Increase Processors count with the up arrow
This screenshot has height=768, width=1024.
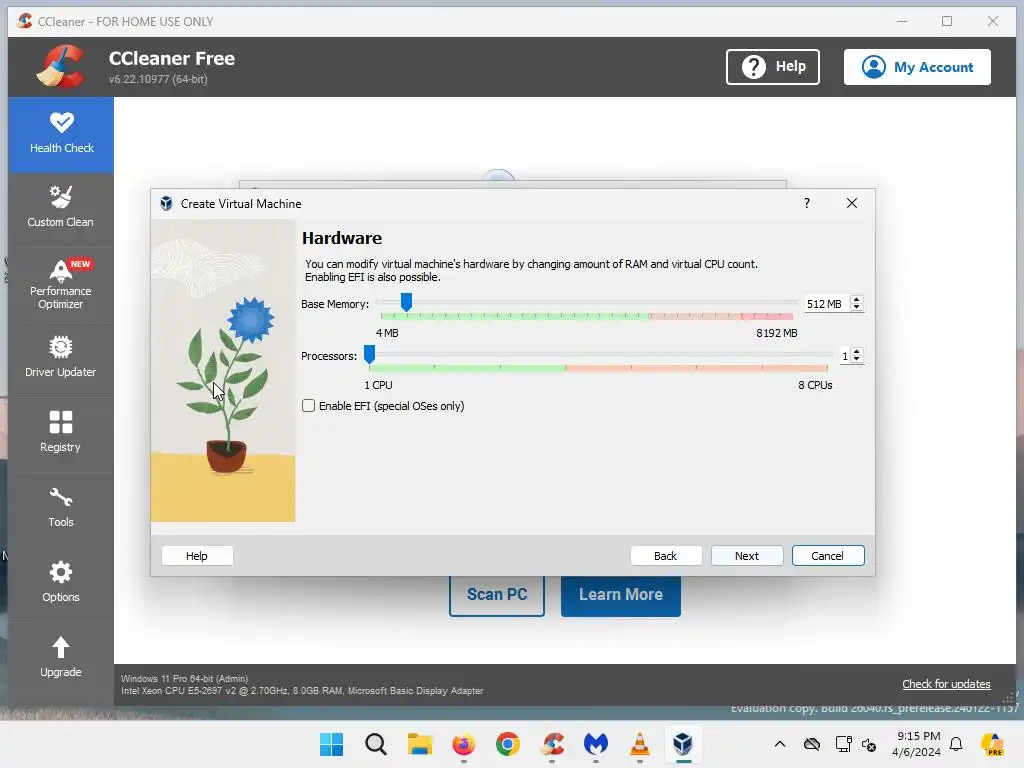click(x=857, y=352)
